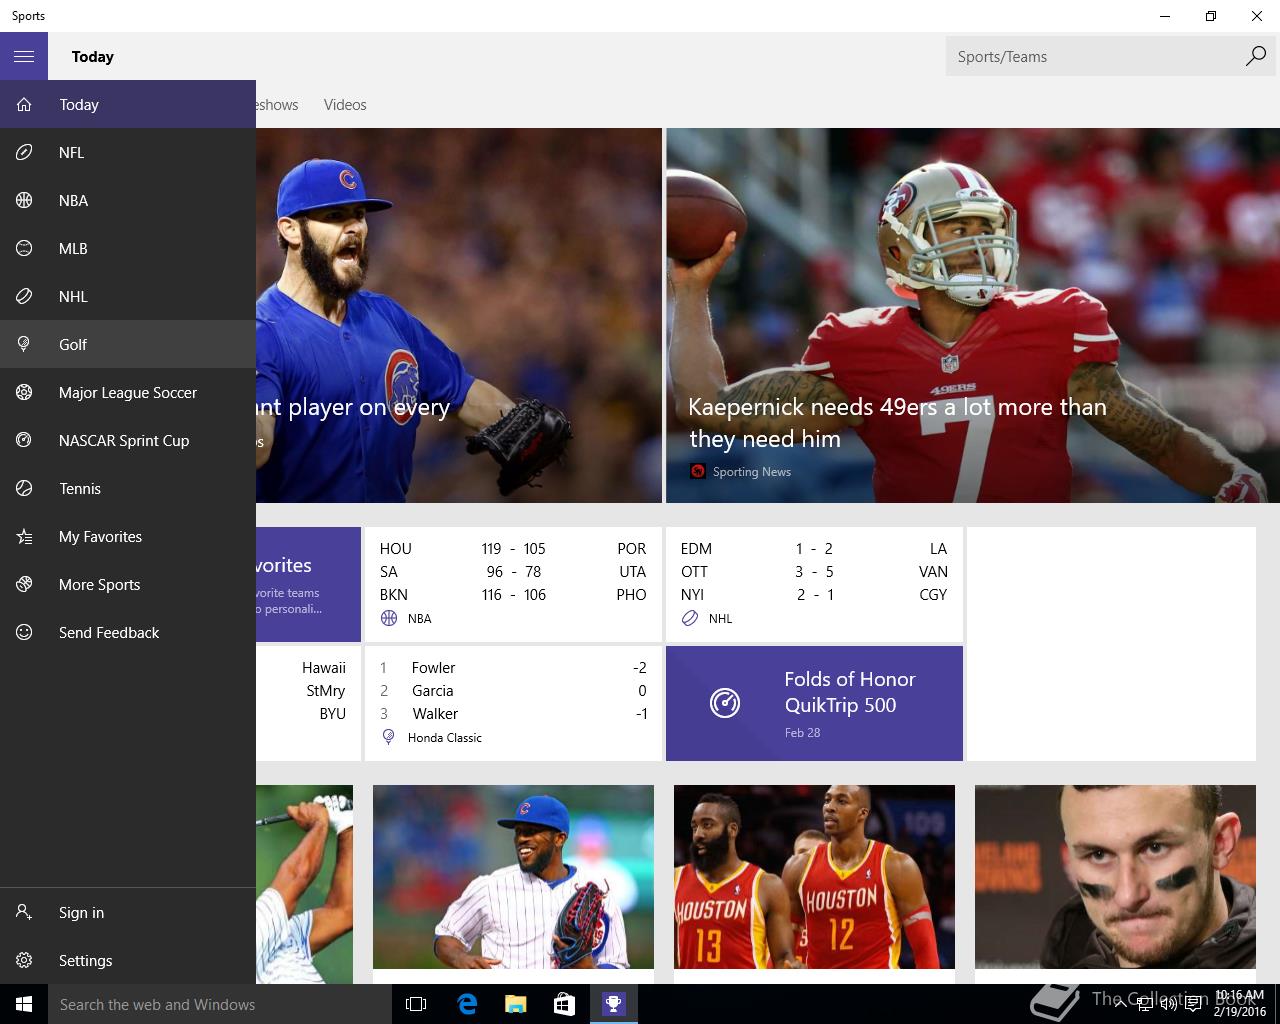The image size is (1280, 1024).
Task: Collapse the hamburger navigation menu
Action: pos(24,56)
